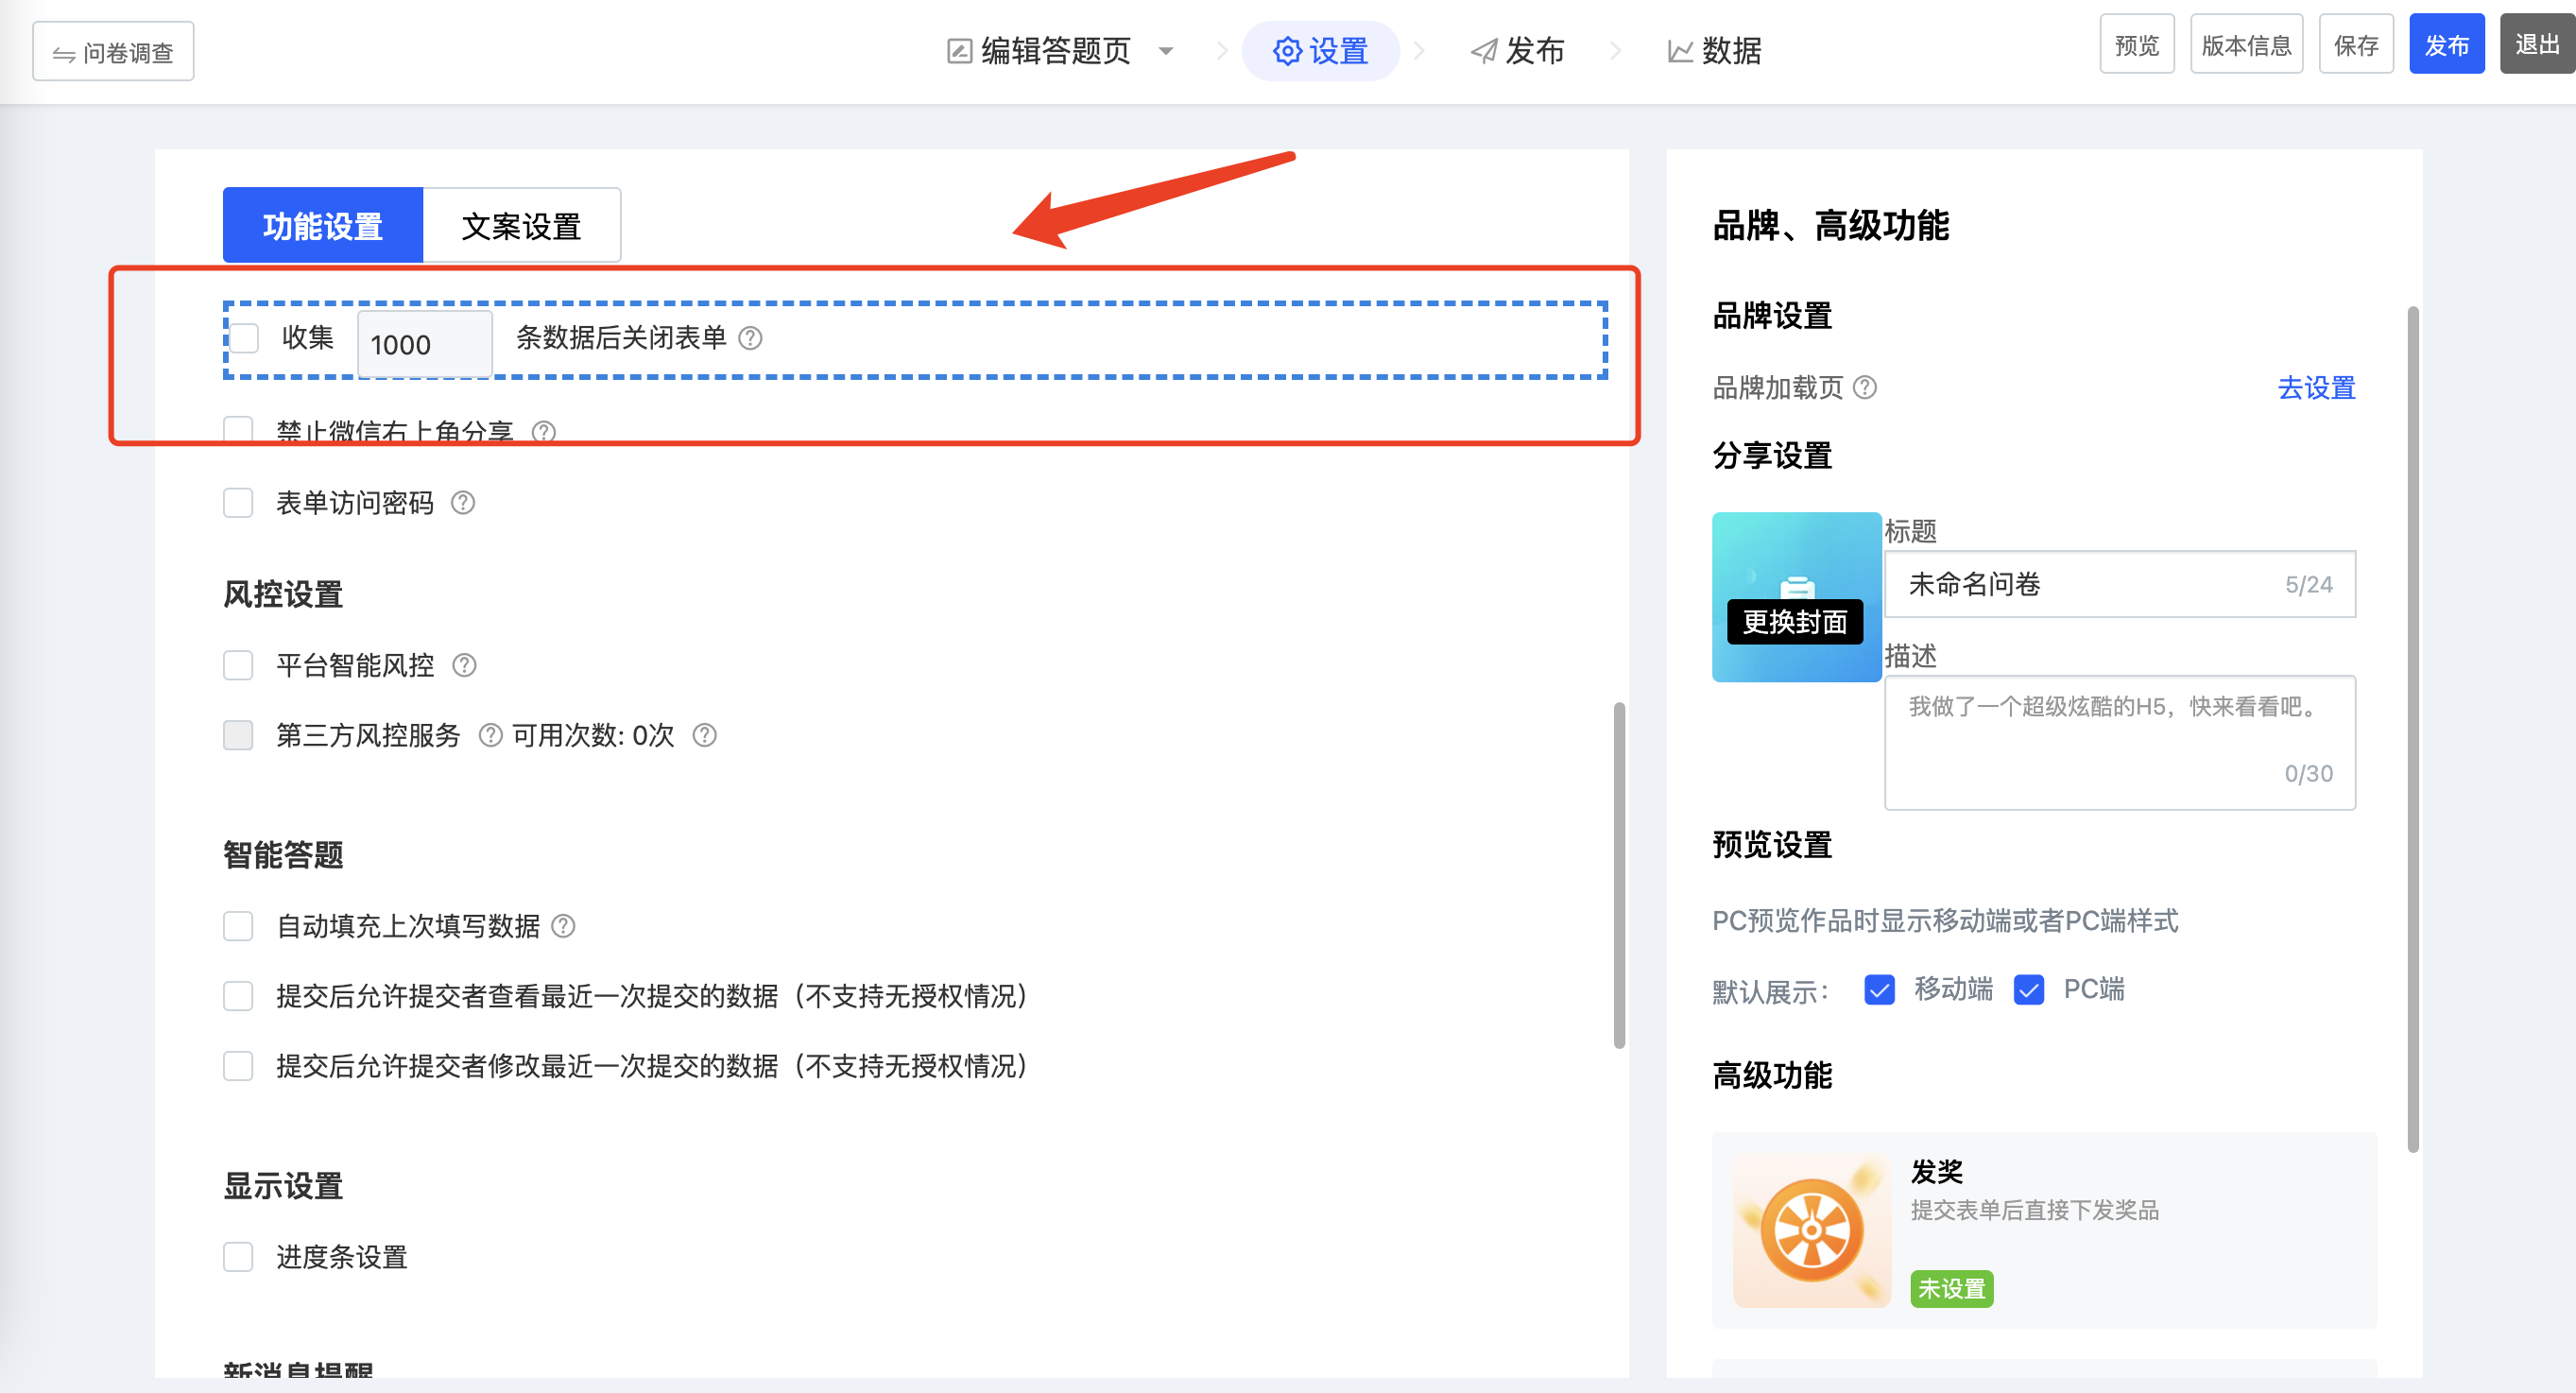Go to the 发布 step

pos(1518,51)
